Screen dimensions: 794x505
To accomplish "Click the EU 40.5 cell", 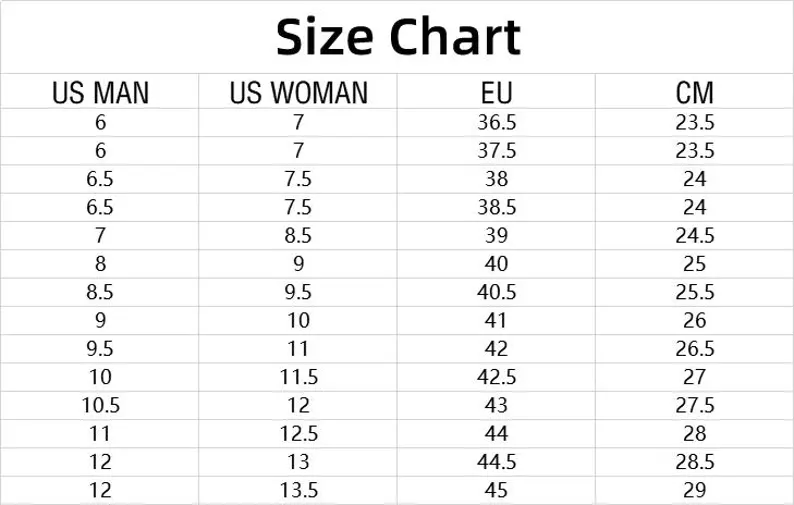I will pos(496,293).
